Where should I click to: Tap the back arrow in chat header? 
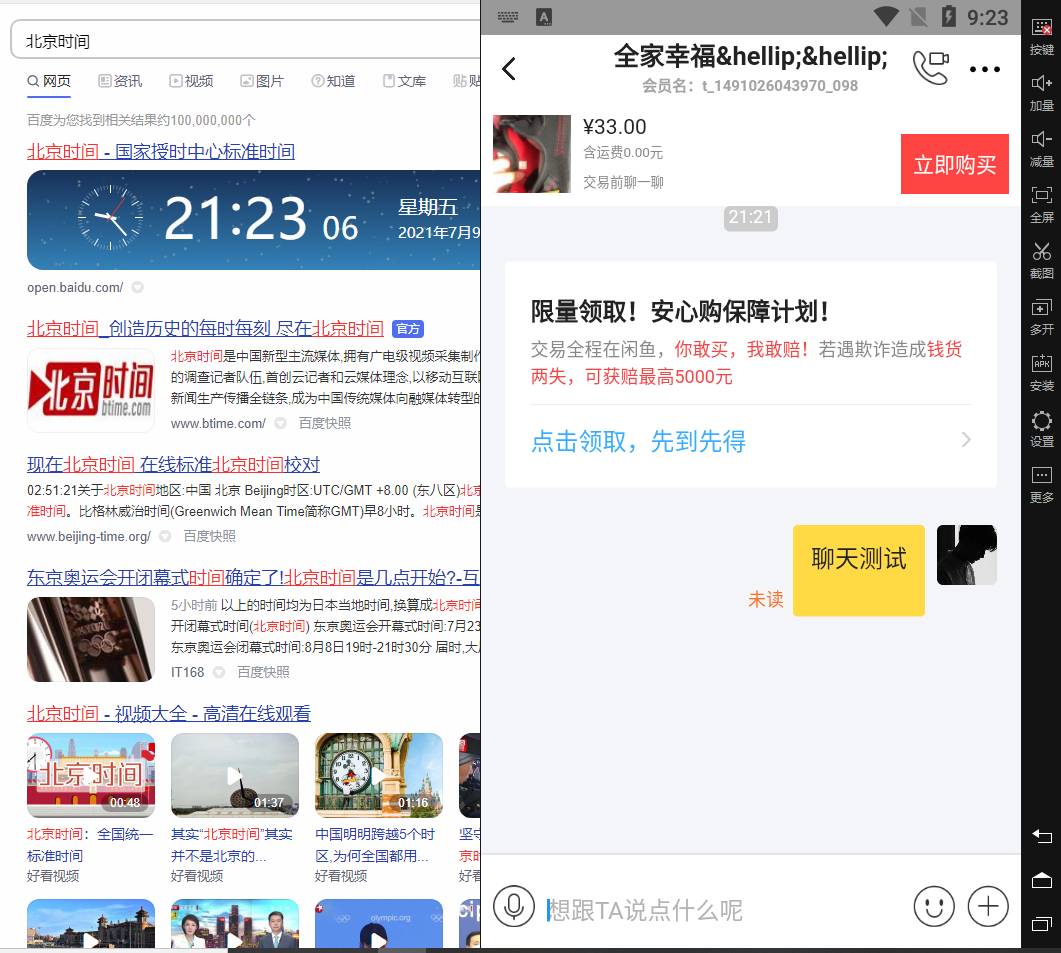click(509, 68)
